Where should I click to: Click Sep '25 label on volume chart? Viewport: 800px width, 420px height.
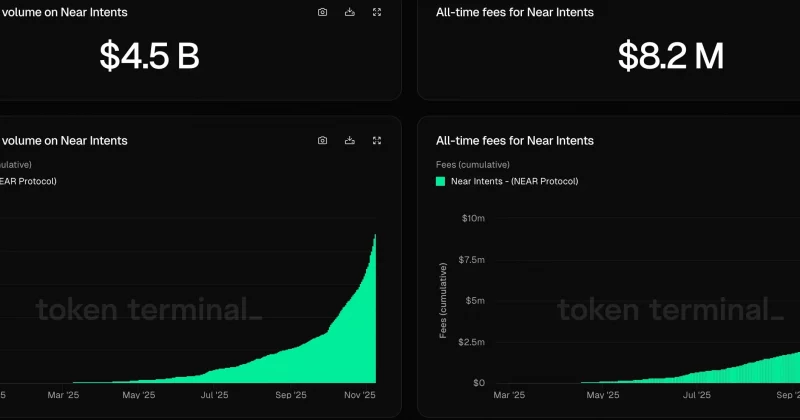click(x=291, y=395)
